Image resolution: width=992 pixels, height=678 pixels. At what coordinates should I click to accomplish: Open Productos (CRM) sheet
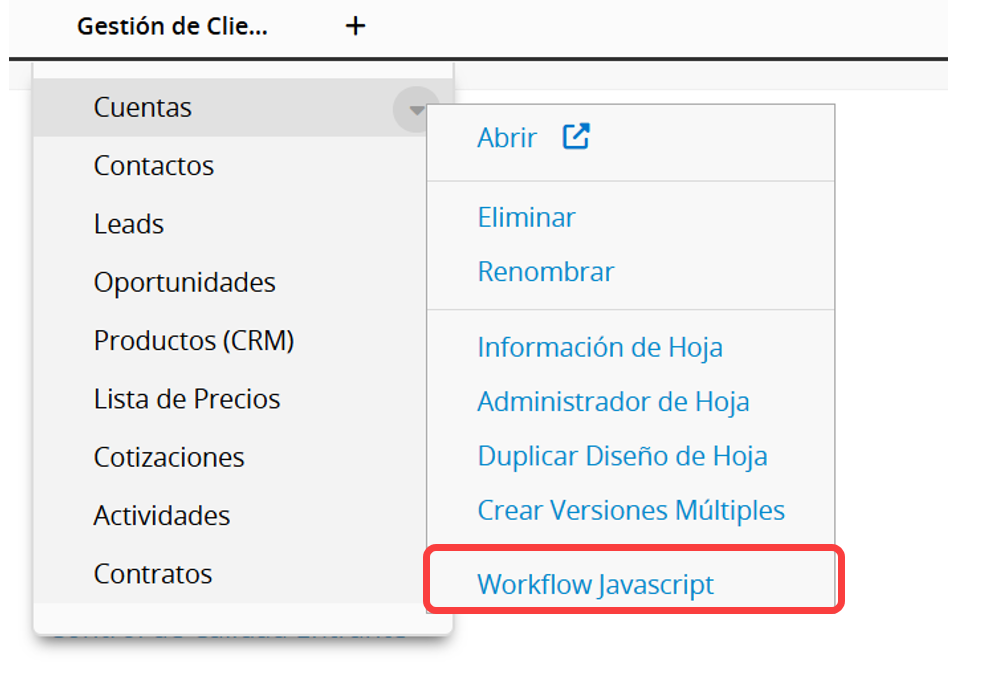coord(194,341)
